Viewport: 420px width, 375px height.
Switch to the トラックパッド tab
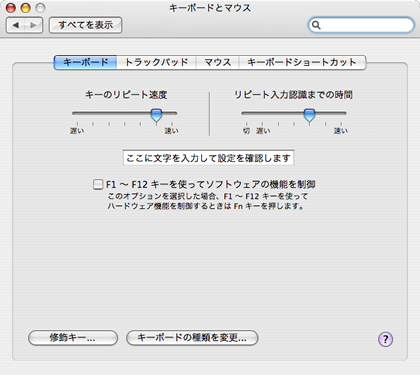(156, 62)
